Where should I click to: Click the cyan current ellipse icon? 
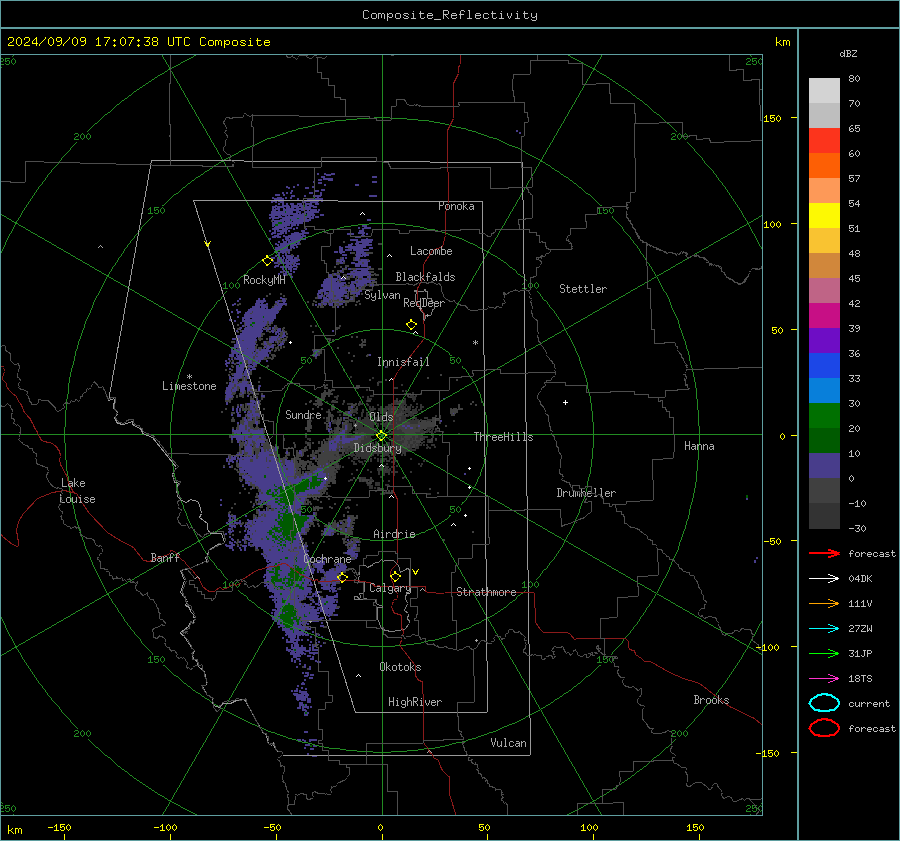[824, 703]
